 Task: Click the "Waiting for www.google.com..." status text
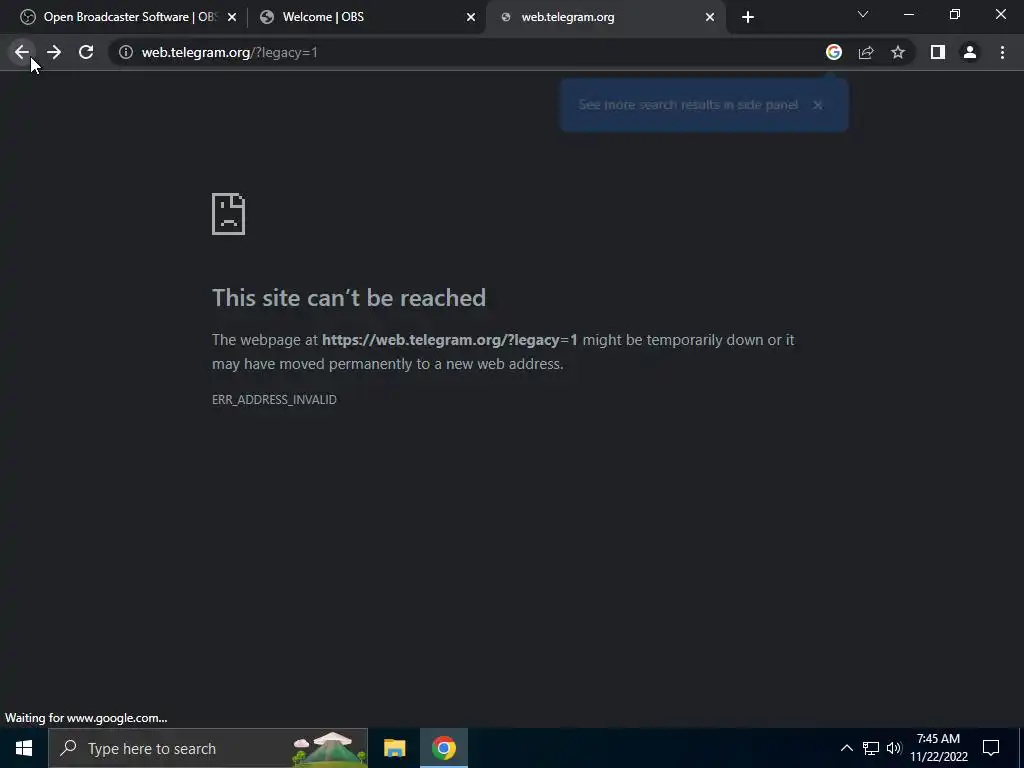86,718
